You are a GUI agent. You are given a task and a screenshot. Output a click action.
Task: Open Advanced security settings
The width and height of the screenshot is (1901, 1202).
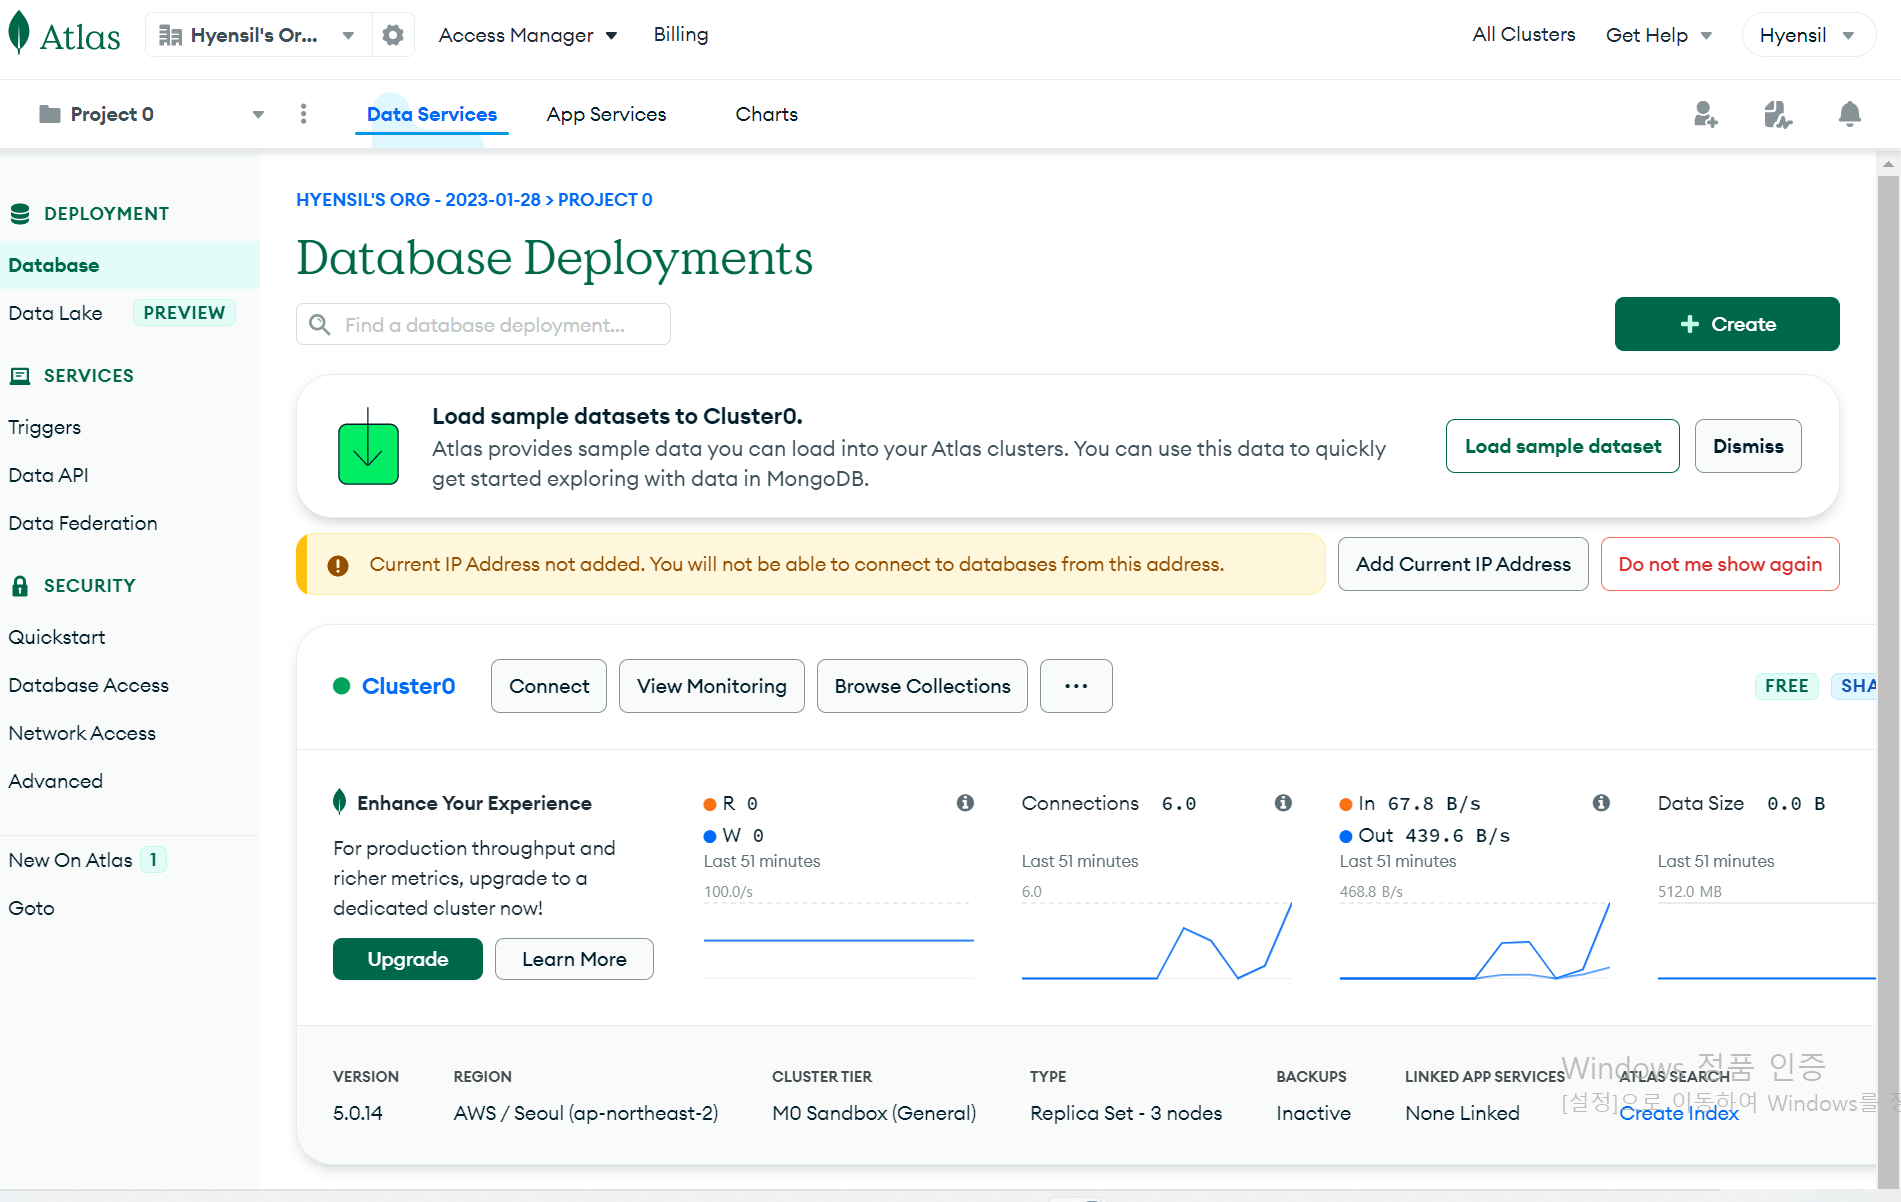[x=56, y=781]
